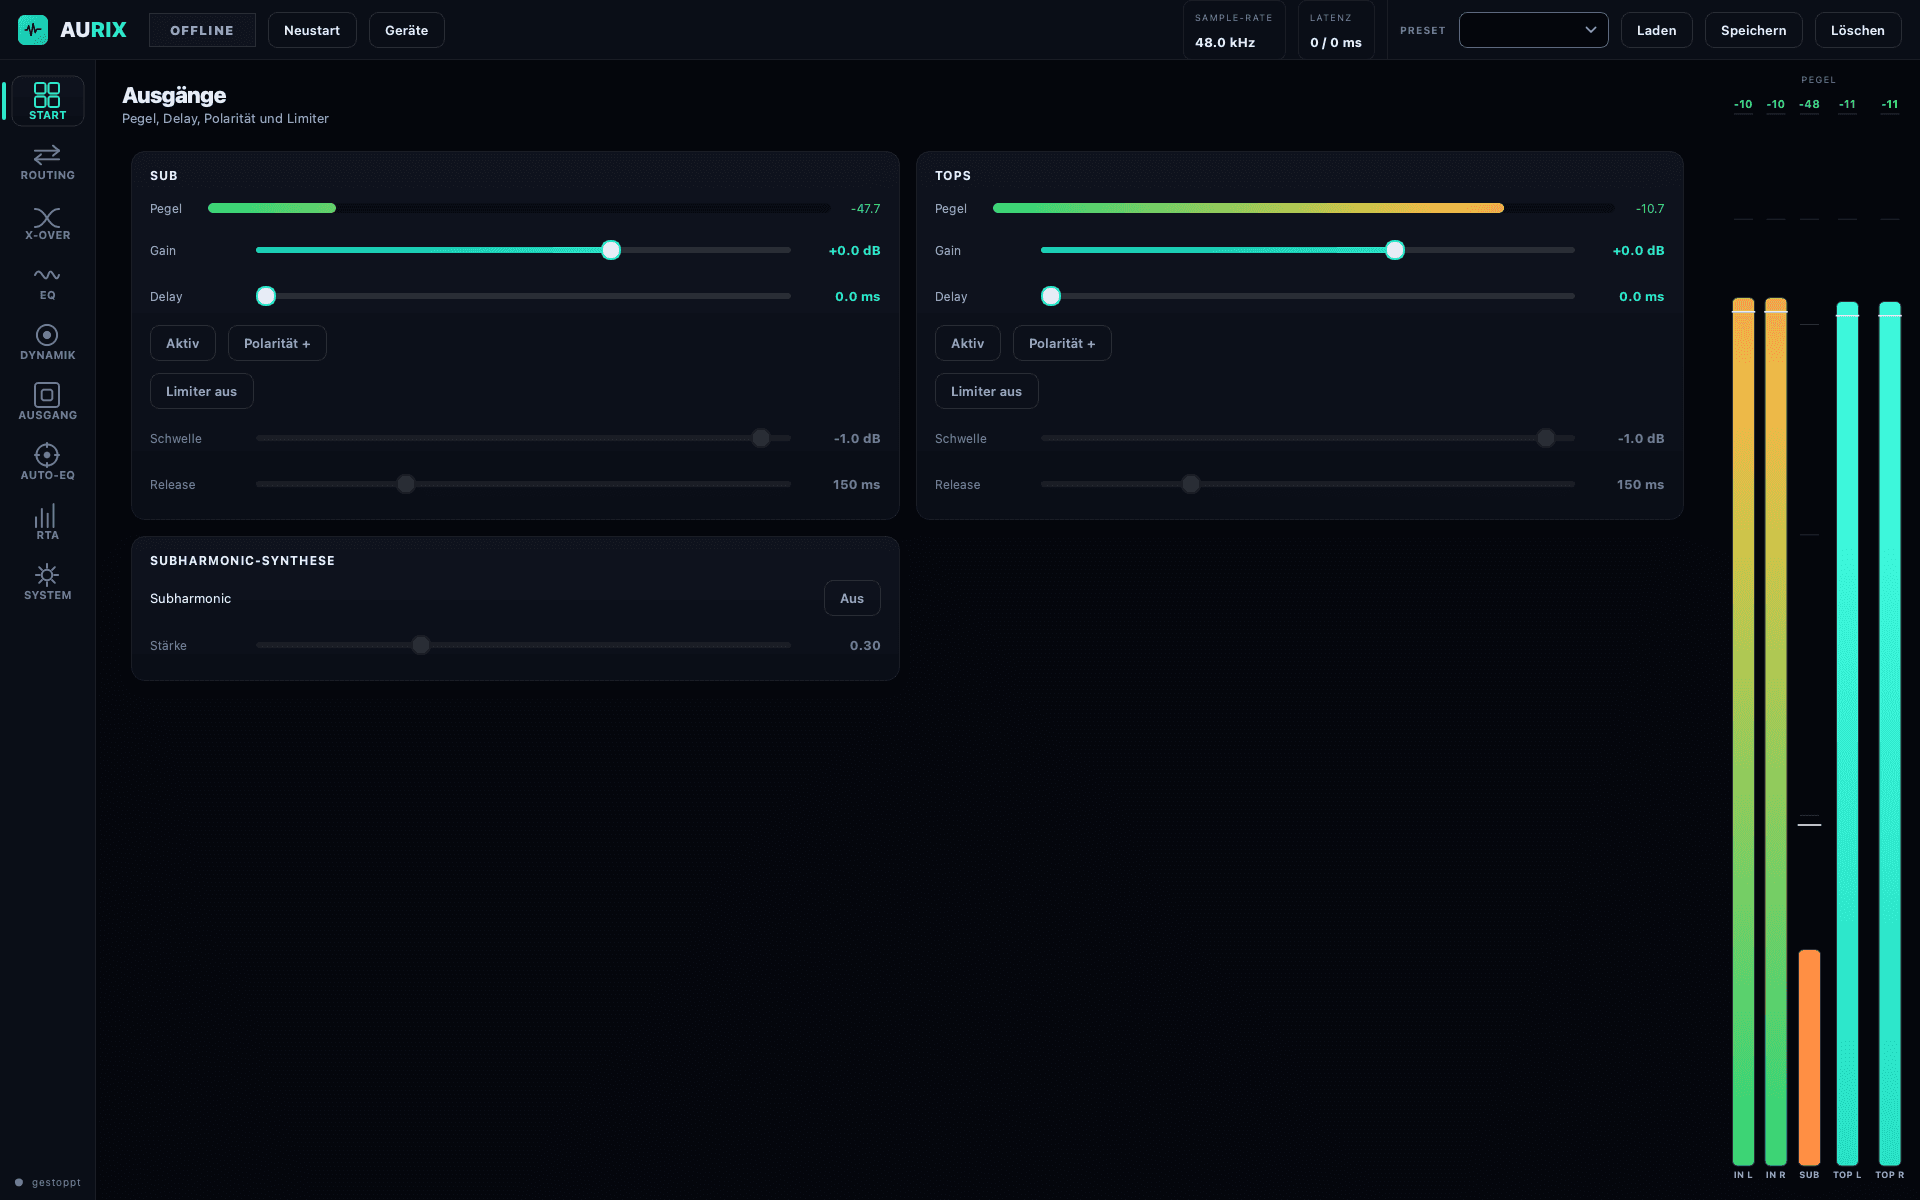Toggle SUB Limiter aus button
This screenshot has width=1920, height=1200.
tap(202, 391)
